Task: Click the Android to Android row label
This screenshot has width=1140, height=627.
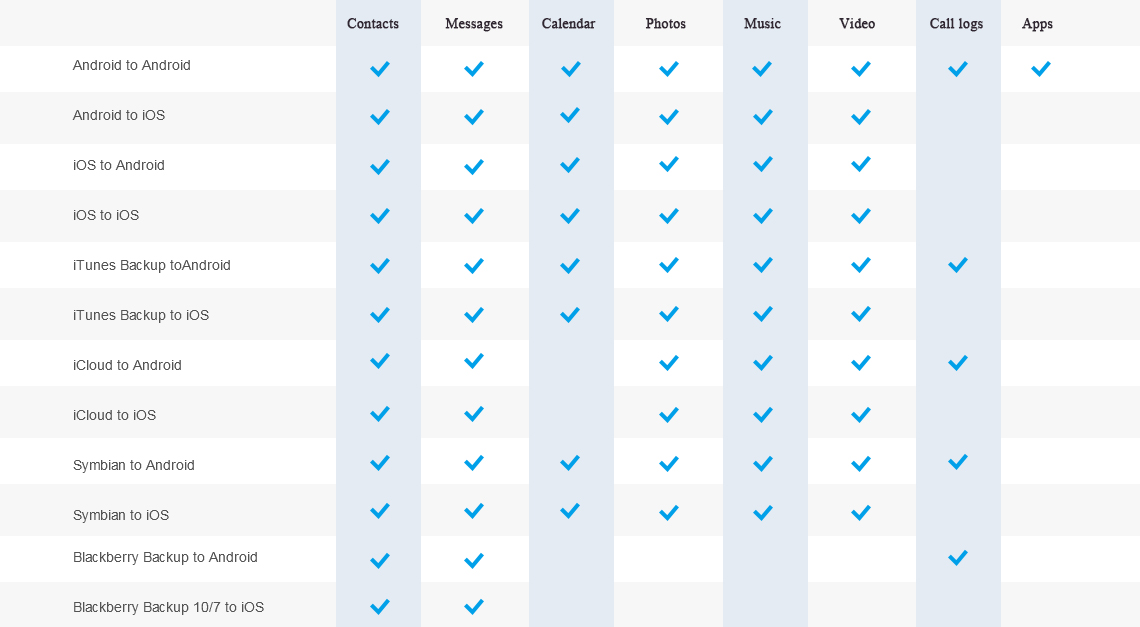Action: point(132,65)
